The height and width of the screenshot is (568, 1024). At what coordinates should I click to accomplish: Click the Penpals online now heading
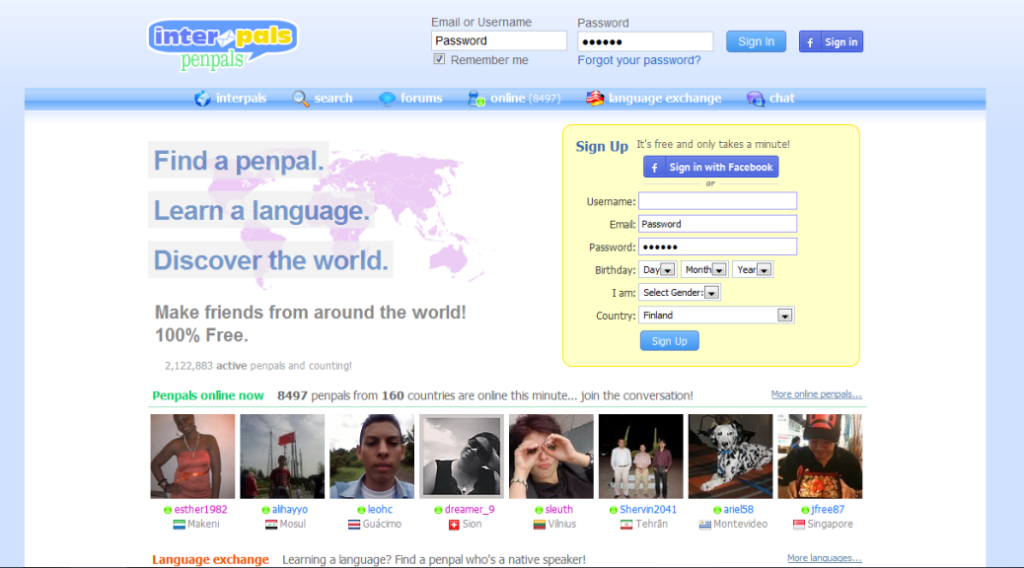pyautogui.click(x=208, y=396)
